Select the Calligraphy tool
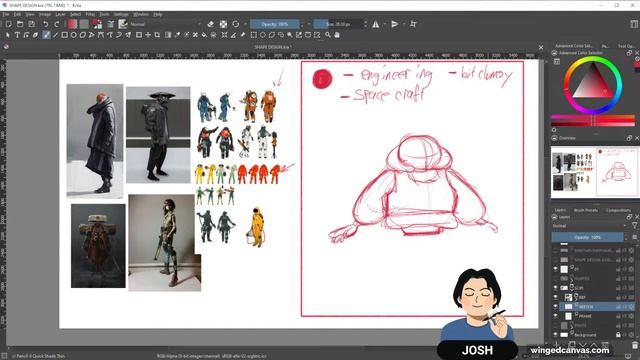640x360 pixels. point(36,35)
